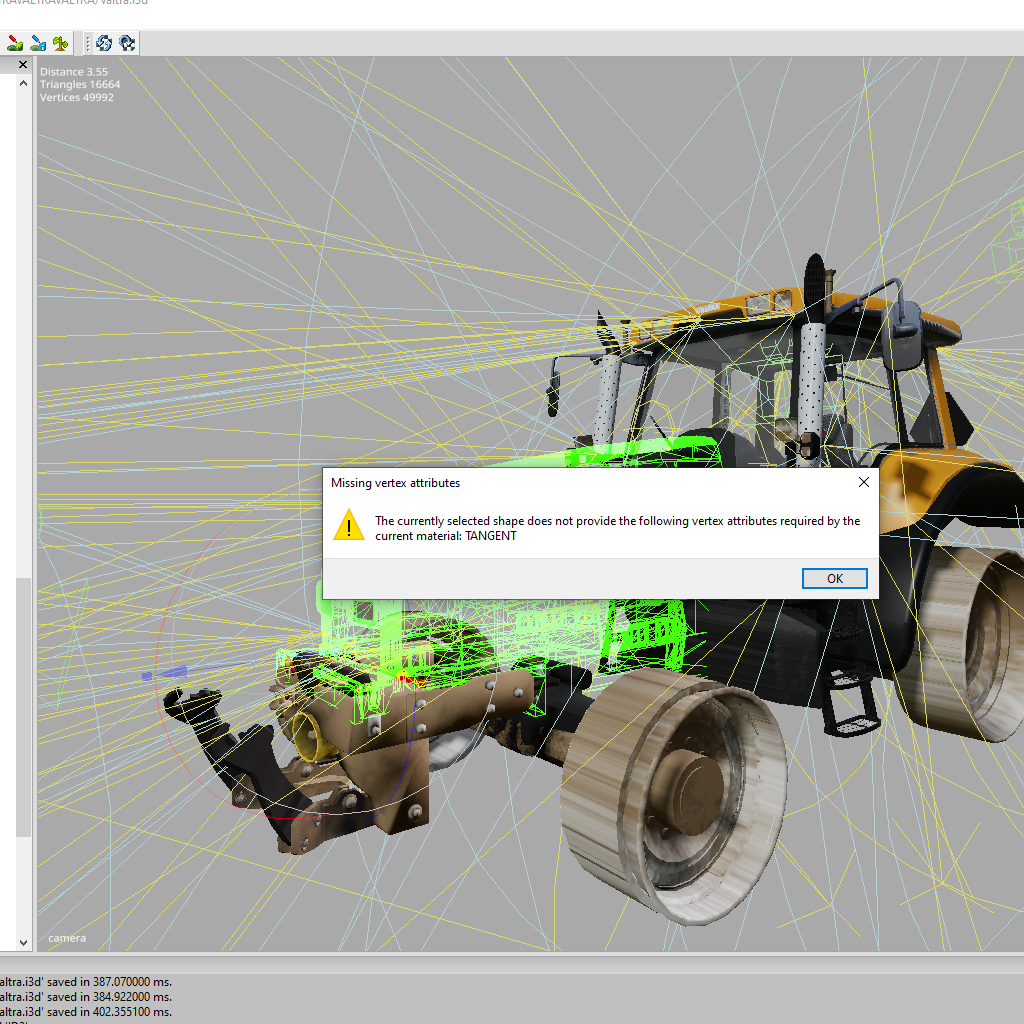Viewport: 1024px width, 1024px height.
Task: Click the 'Vertices 49992' viewport readout
Action: (76, 97)
